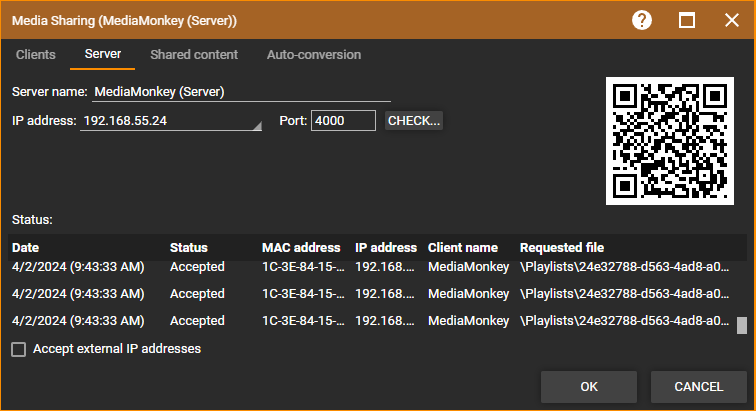Click the Requested file column header
Screen dimensions: 756x411
point(561,247)
